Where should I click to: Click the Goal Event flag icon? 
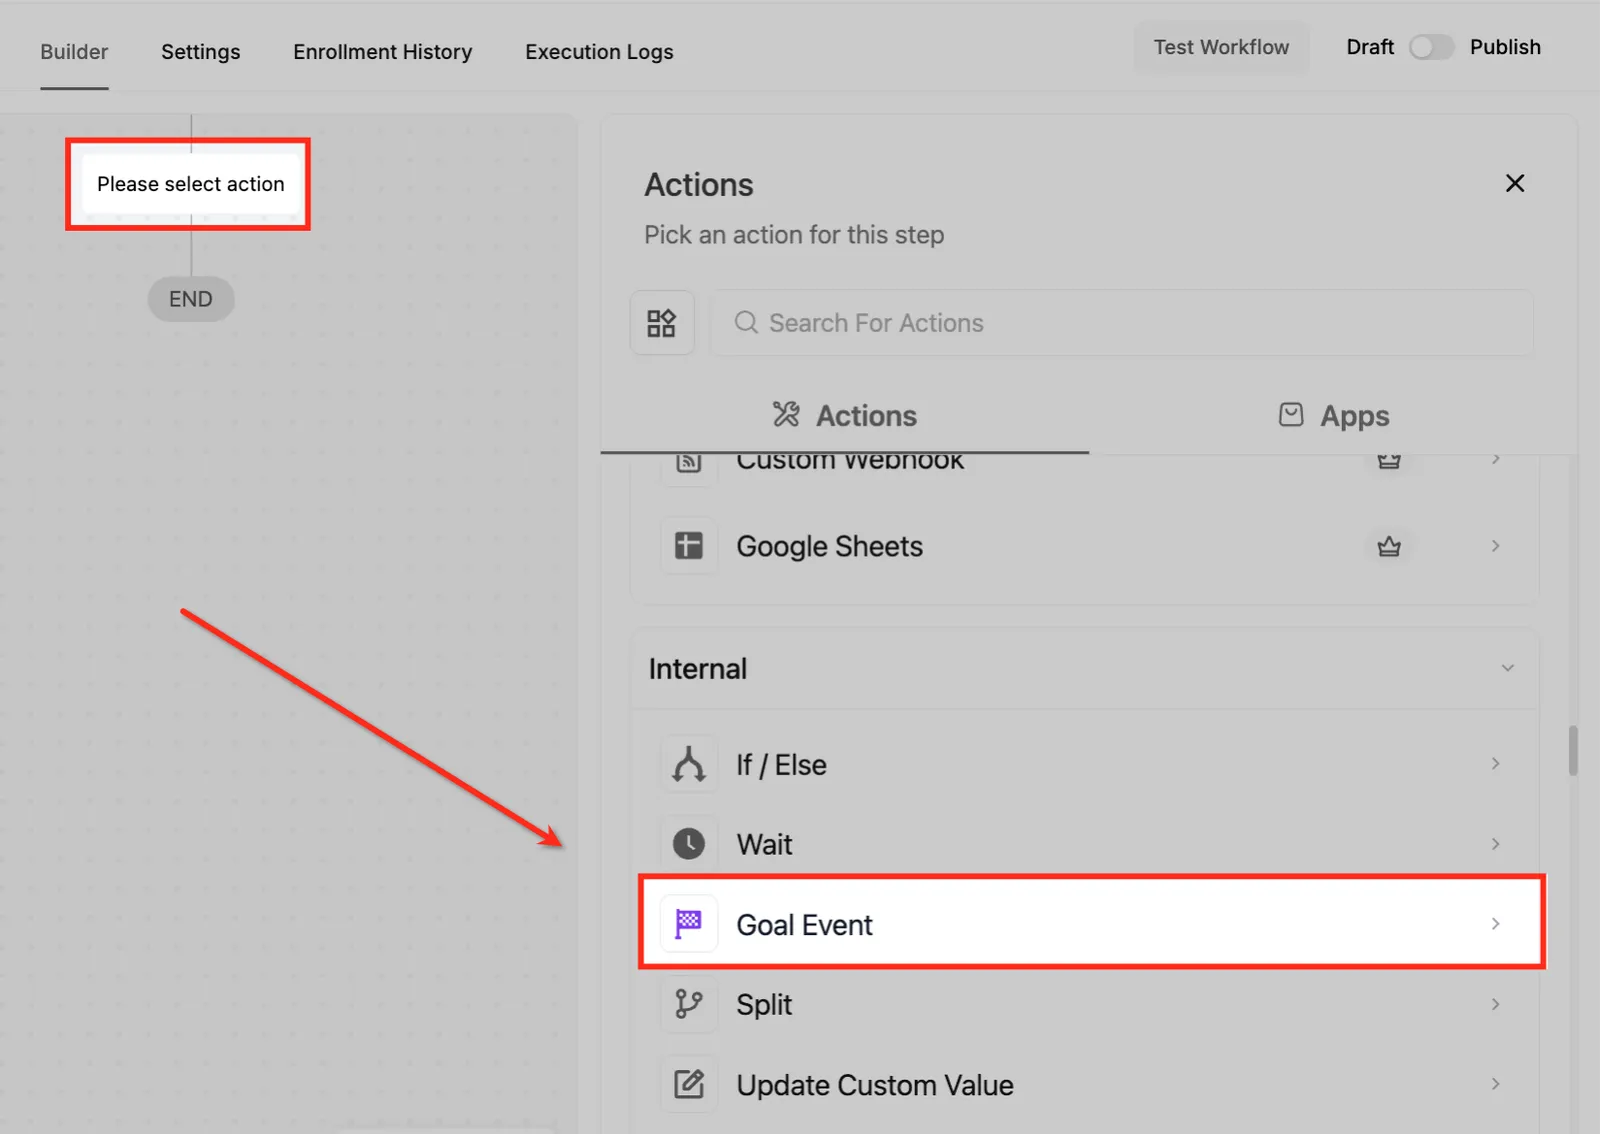(x=689, y=924)
